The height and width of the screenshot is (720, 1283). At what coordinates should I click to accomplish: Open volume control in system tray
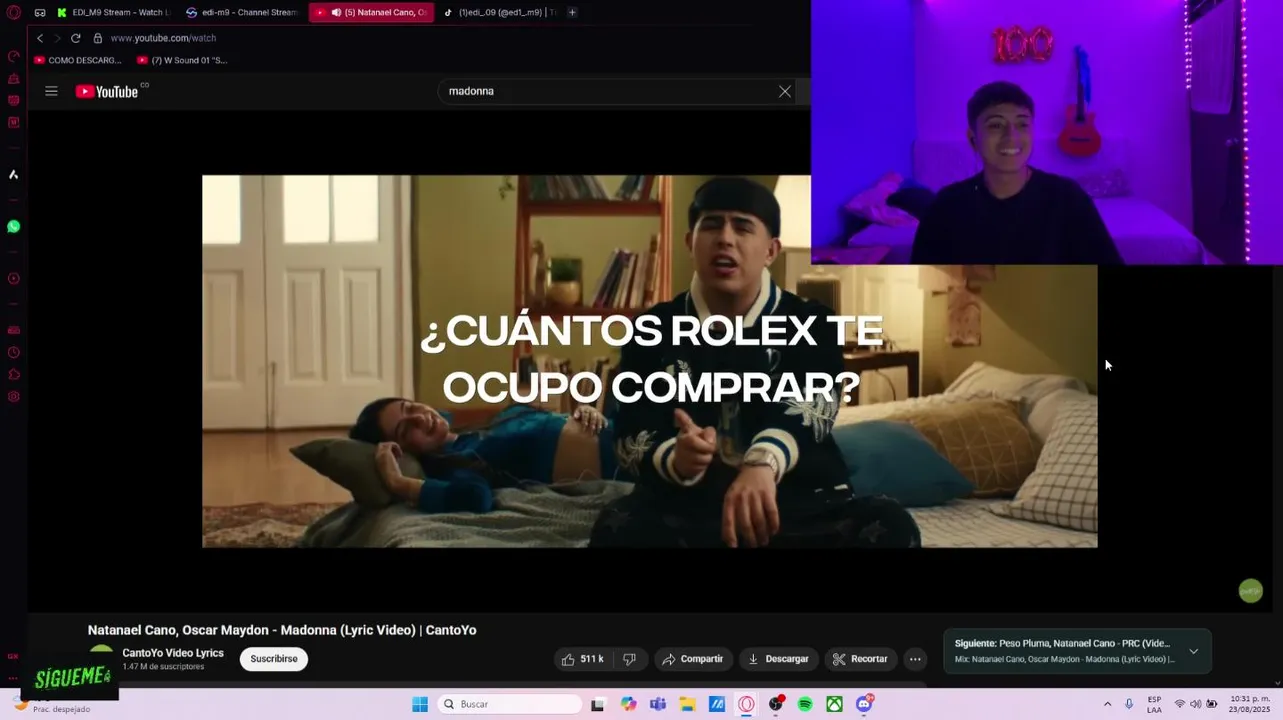point(1195,704)
